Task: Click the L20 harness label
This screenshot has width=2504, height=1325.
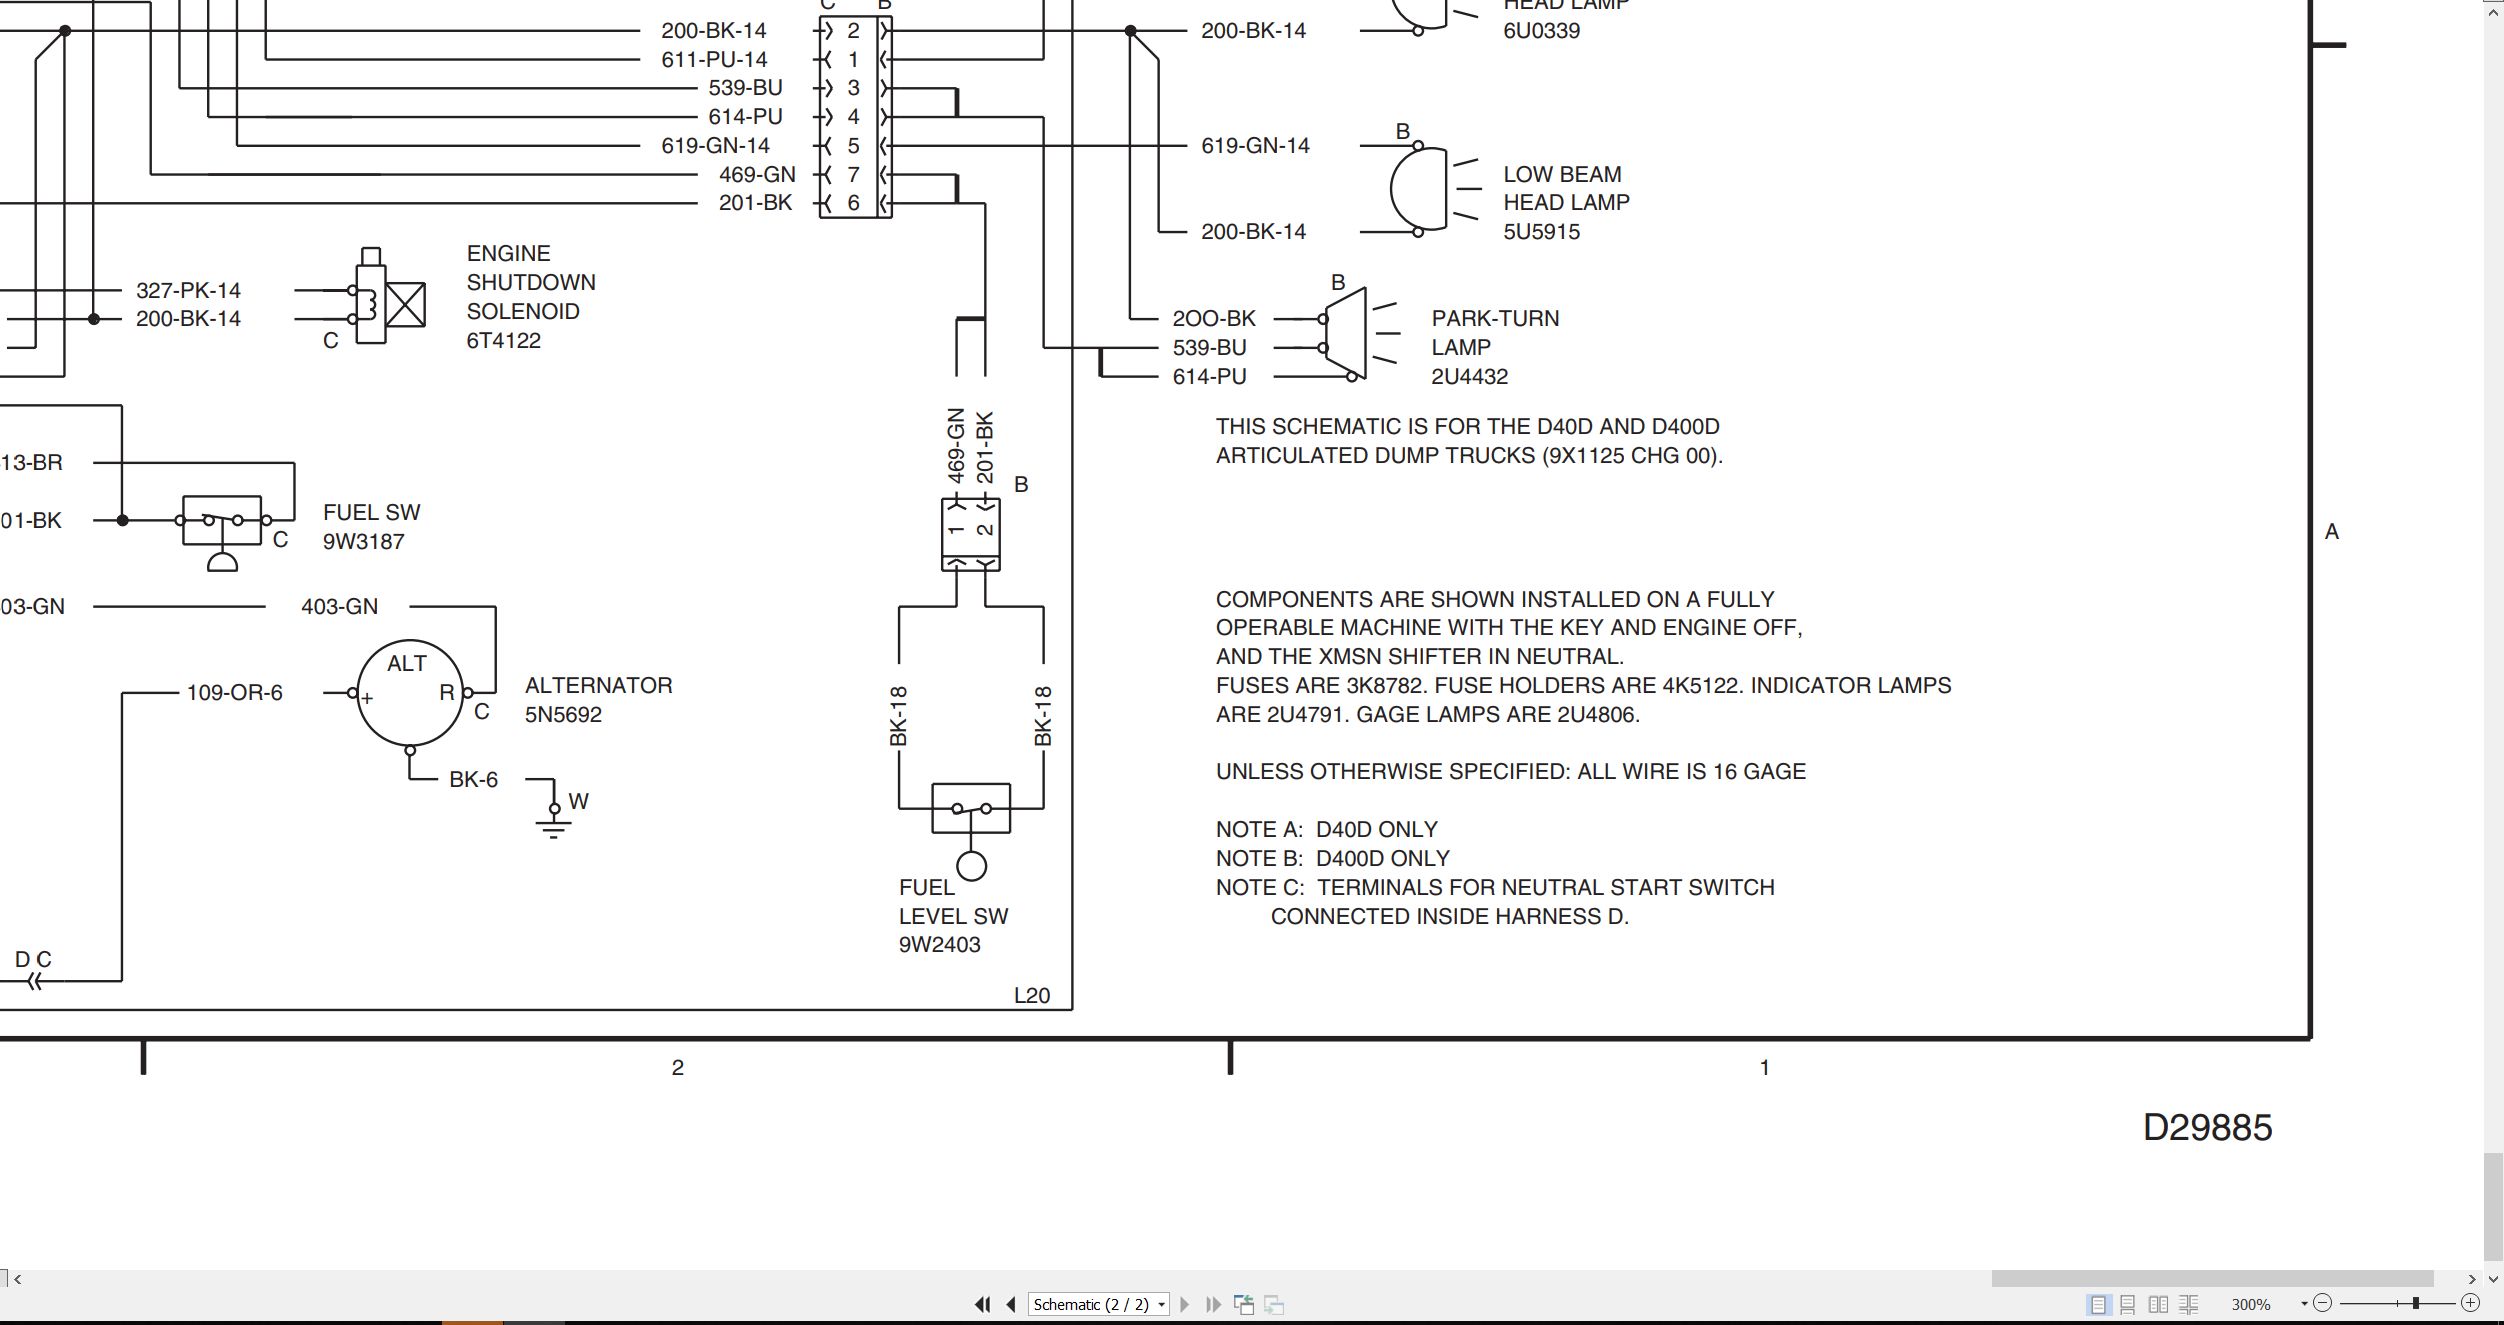Action: tap(1032, 996)
